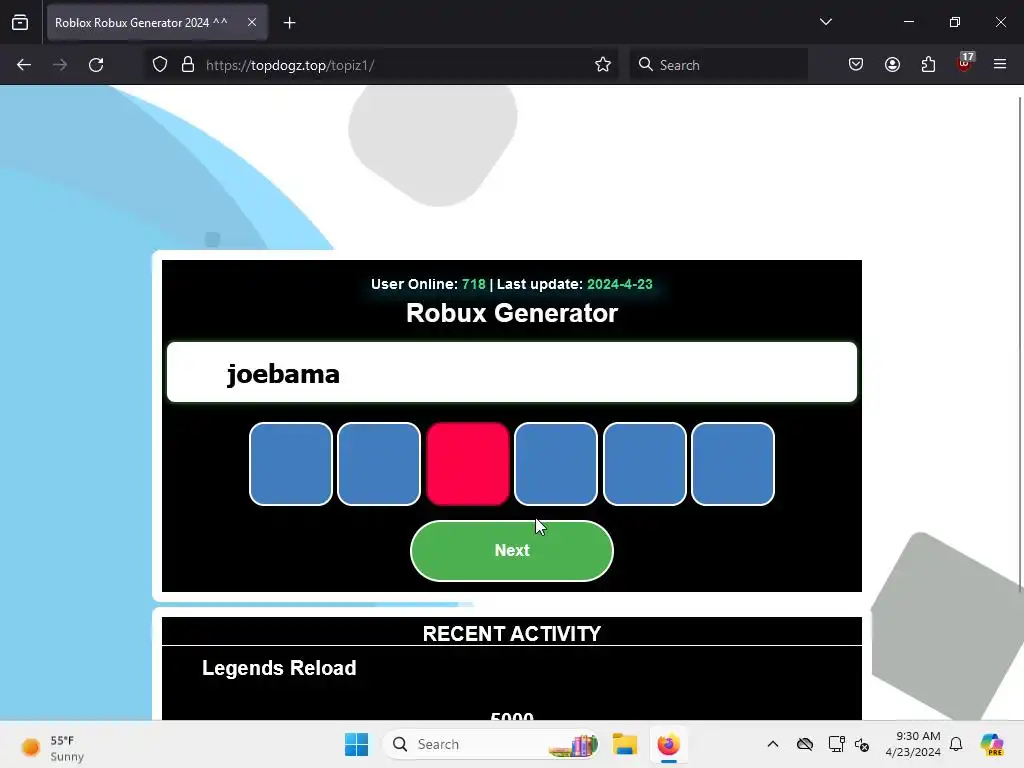Open the Extensions puzzle icon

929,65
